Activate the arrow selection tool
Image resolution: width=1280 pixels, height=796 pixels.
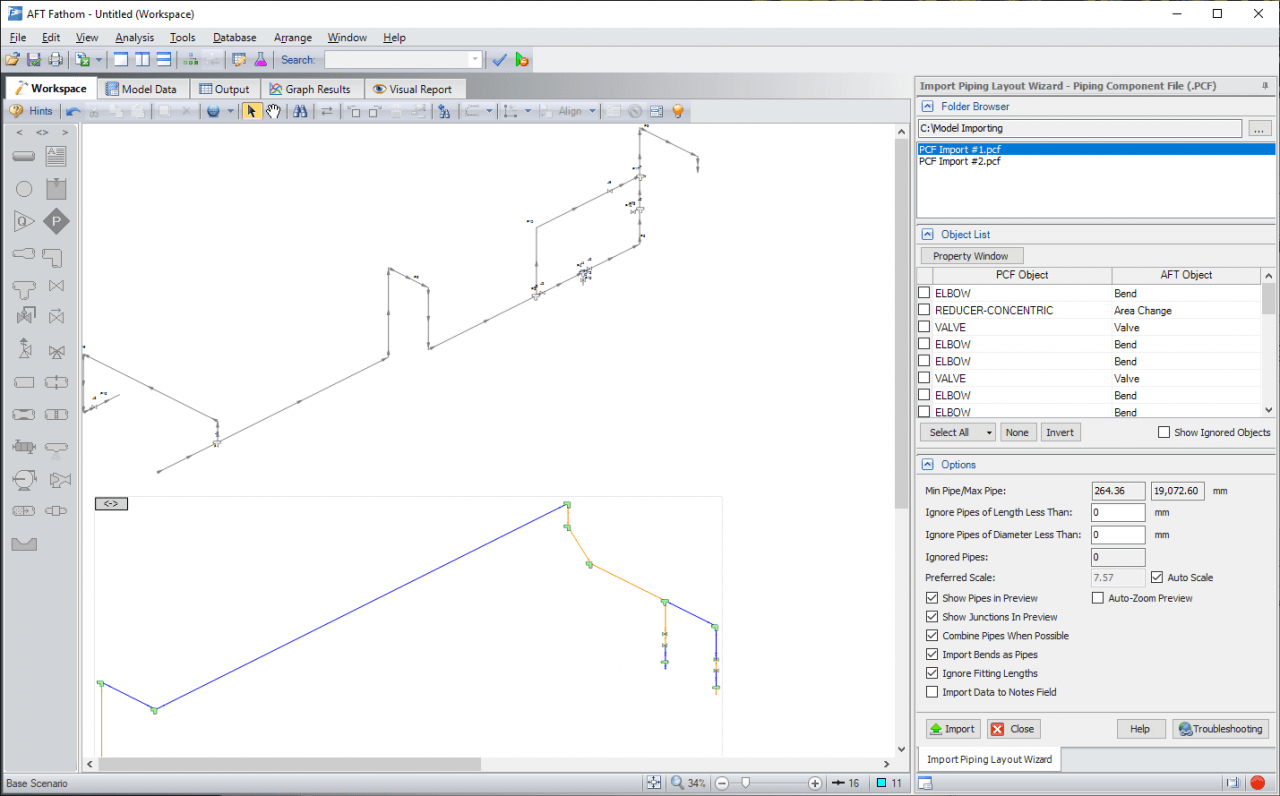(251, 111)
